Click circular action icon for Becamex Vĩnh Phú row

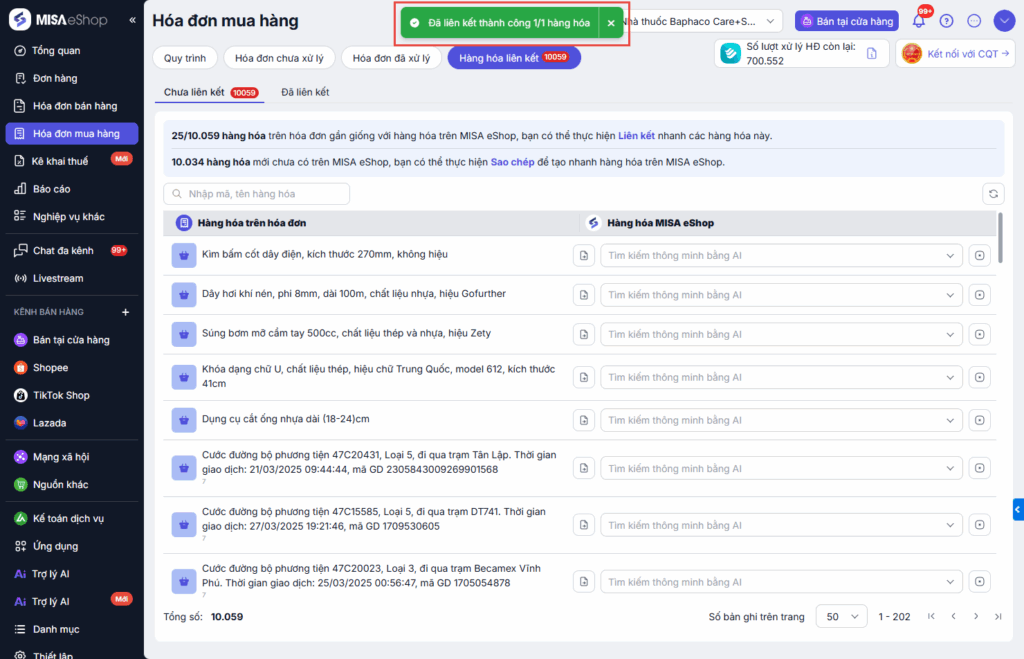[x=980, y=582]
